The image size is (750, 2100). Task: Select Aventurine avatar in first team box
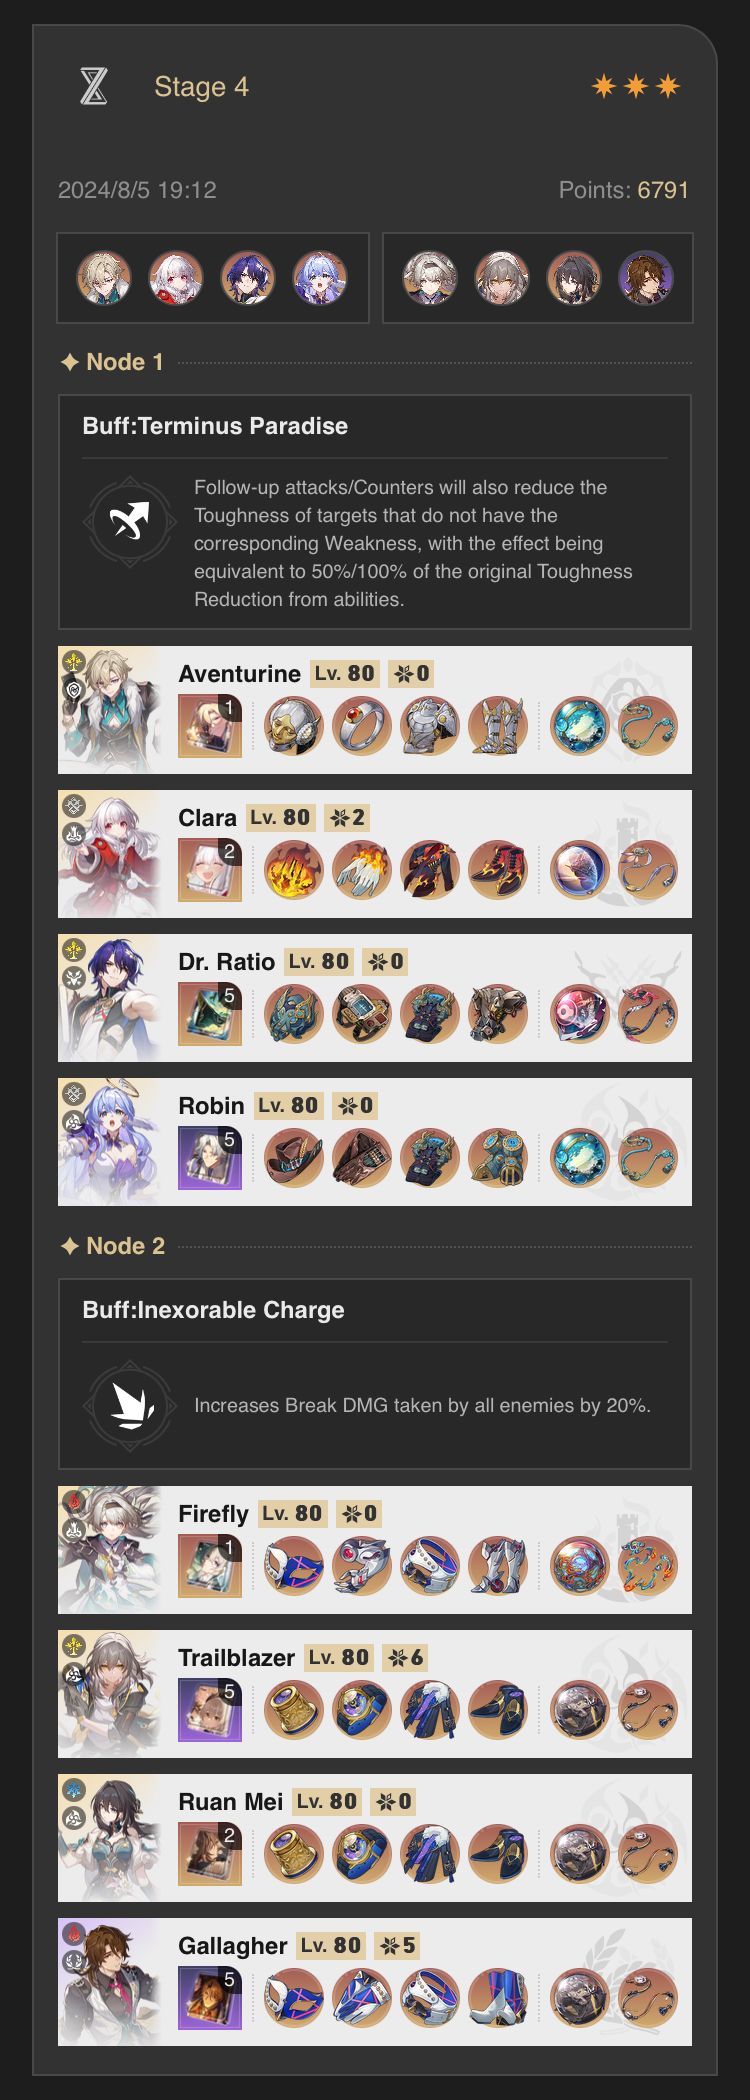tap(104, 278)
